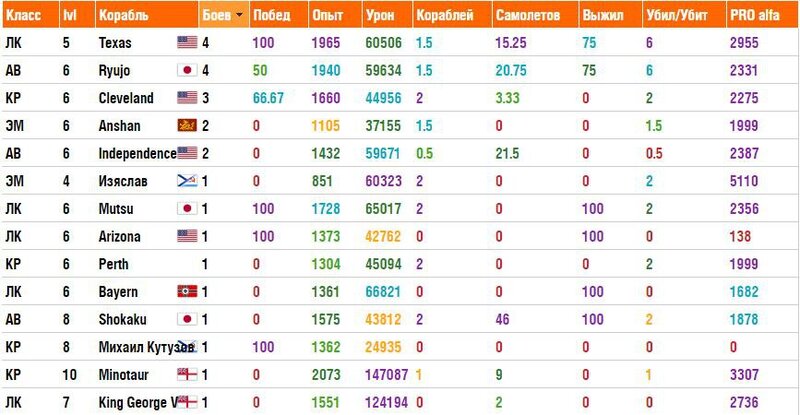Select the Arizona ship name
The width and height of the screenshot is (800, 415).
119,236
